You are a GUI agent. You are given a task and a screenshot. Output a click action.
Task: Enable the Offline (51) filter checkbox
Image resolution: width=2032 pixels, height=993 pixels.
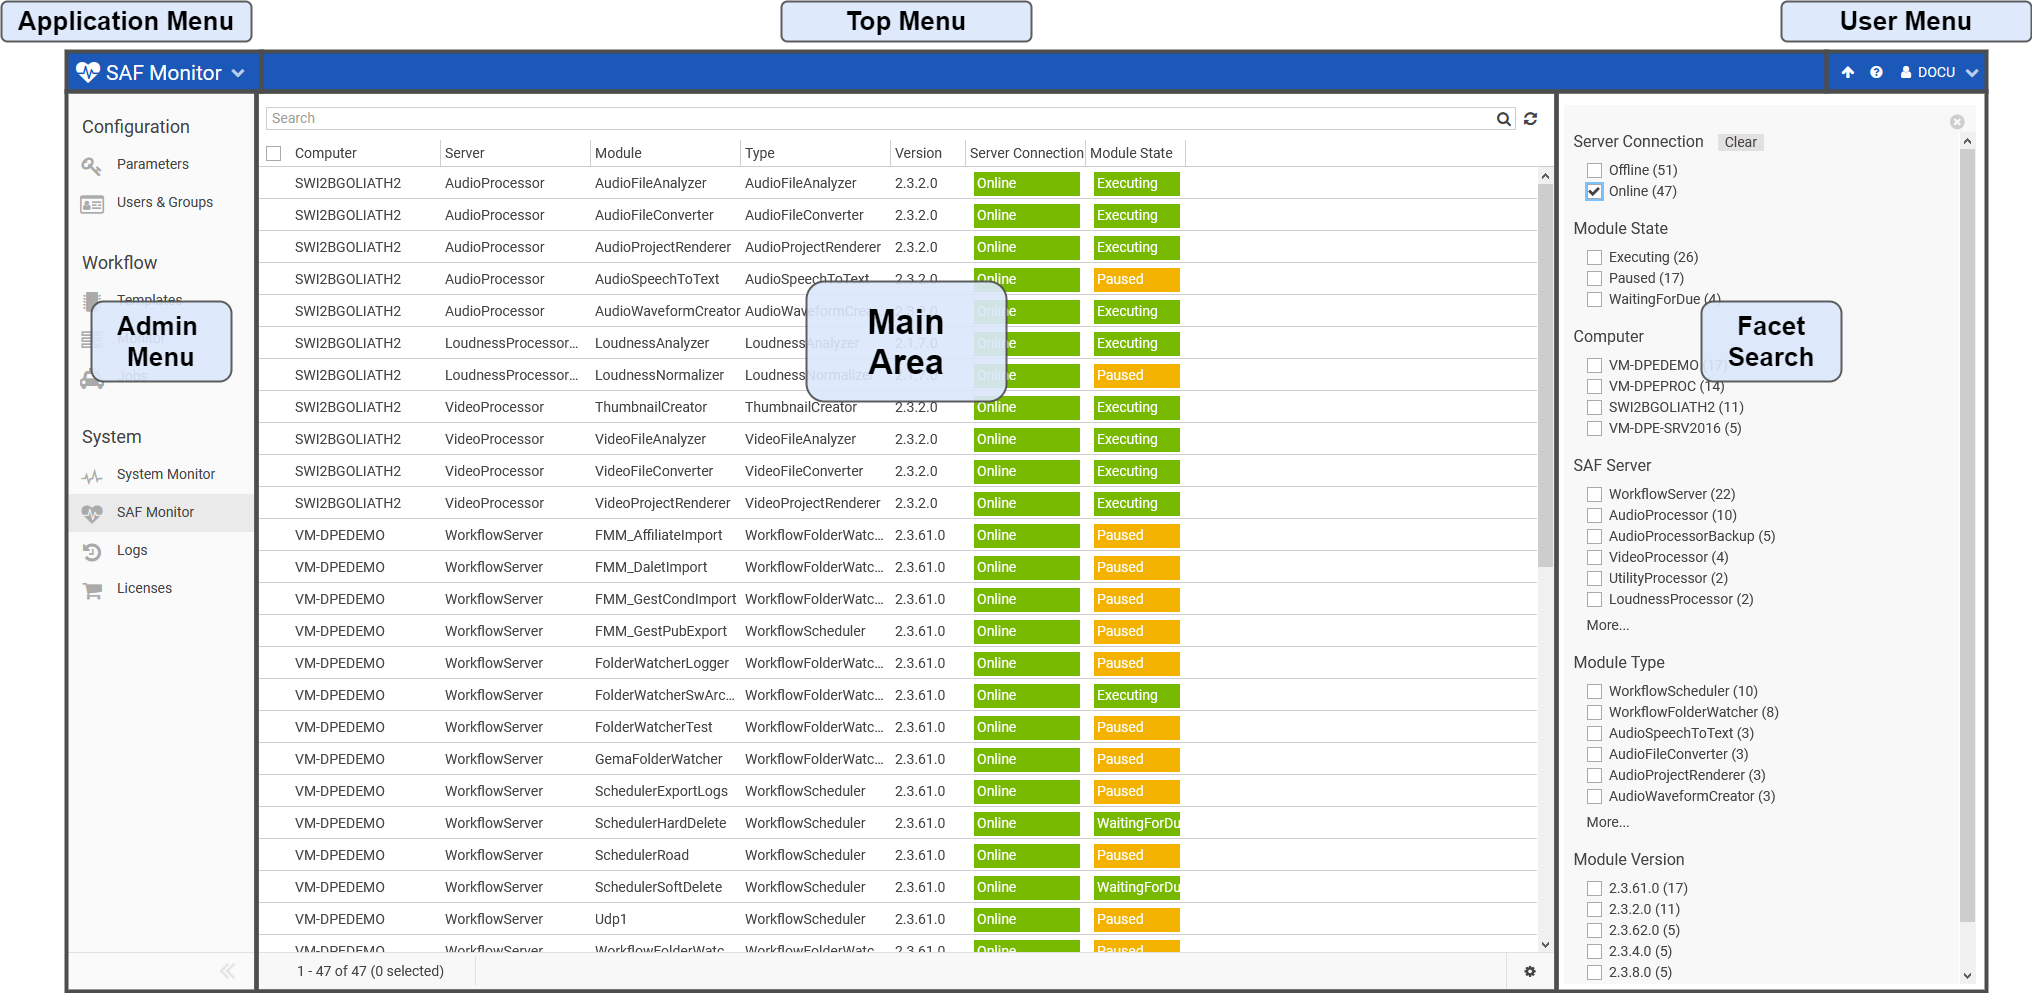(x=1594, y=170)
